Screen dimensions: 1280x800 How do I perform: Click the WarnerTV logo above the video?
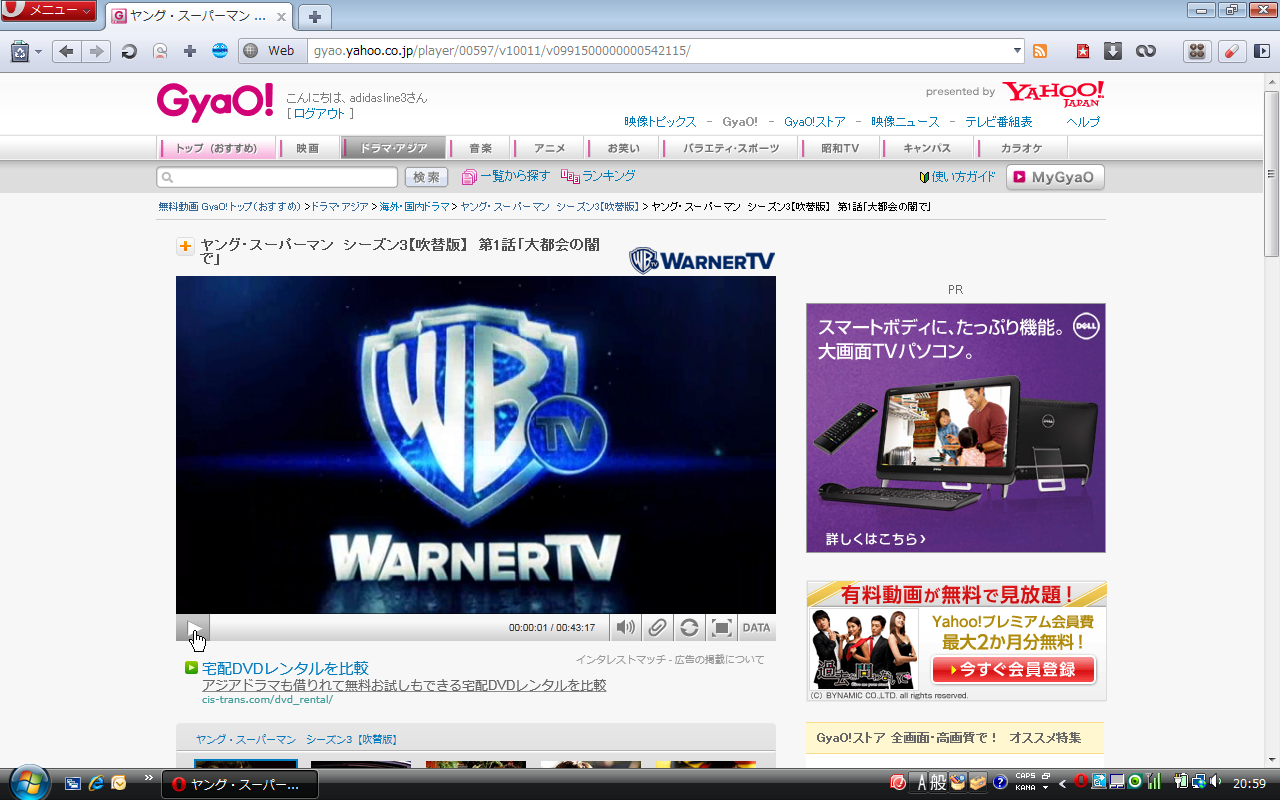click(x=702, y=261)
